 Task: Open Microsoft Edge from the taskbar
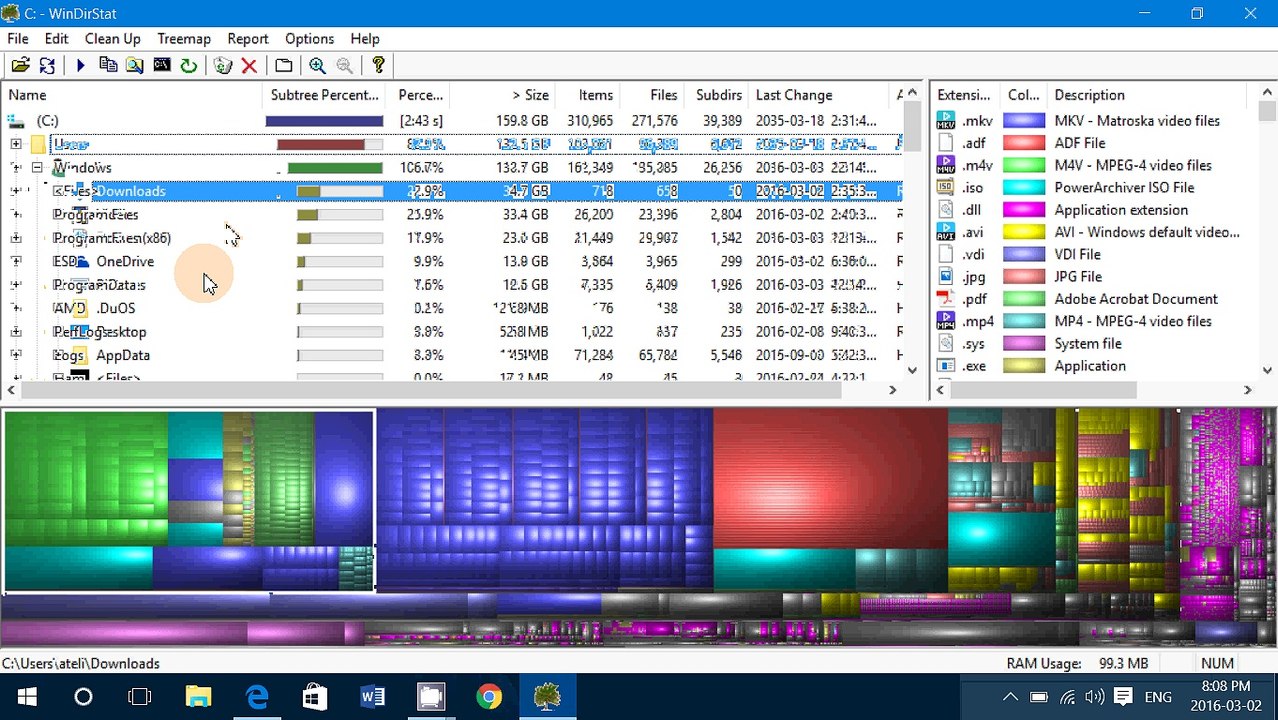coord(257,697)
